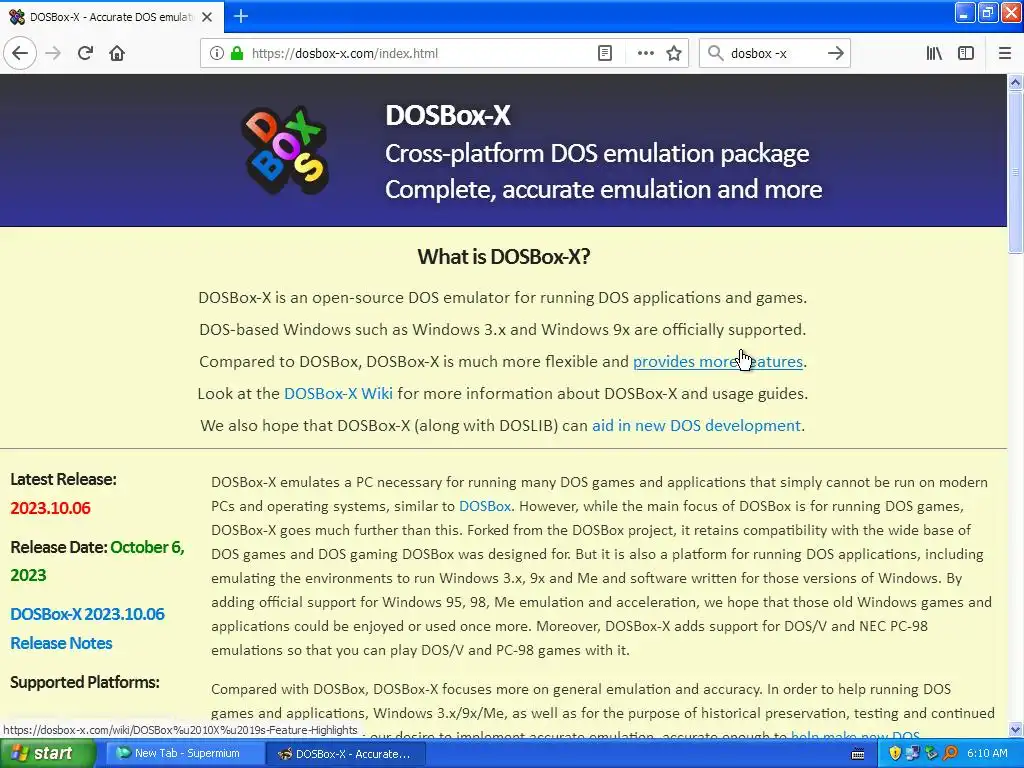Click the 6:10 AM taskbar clock
1024x768 pixels.
point(987,753)
